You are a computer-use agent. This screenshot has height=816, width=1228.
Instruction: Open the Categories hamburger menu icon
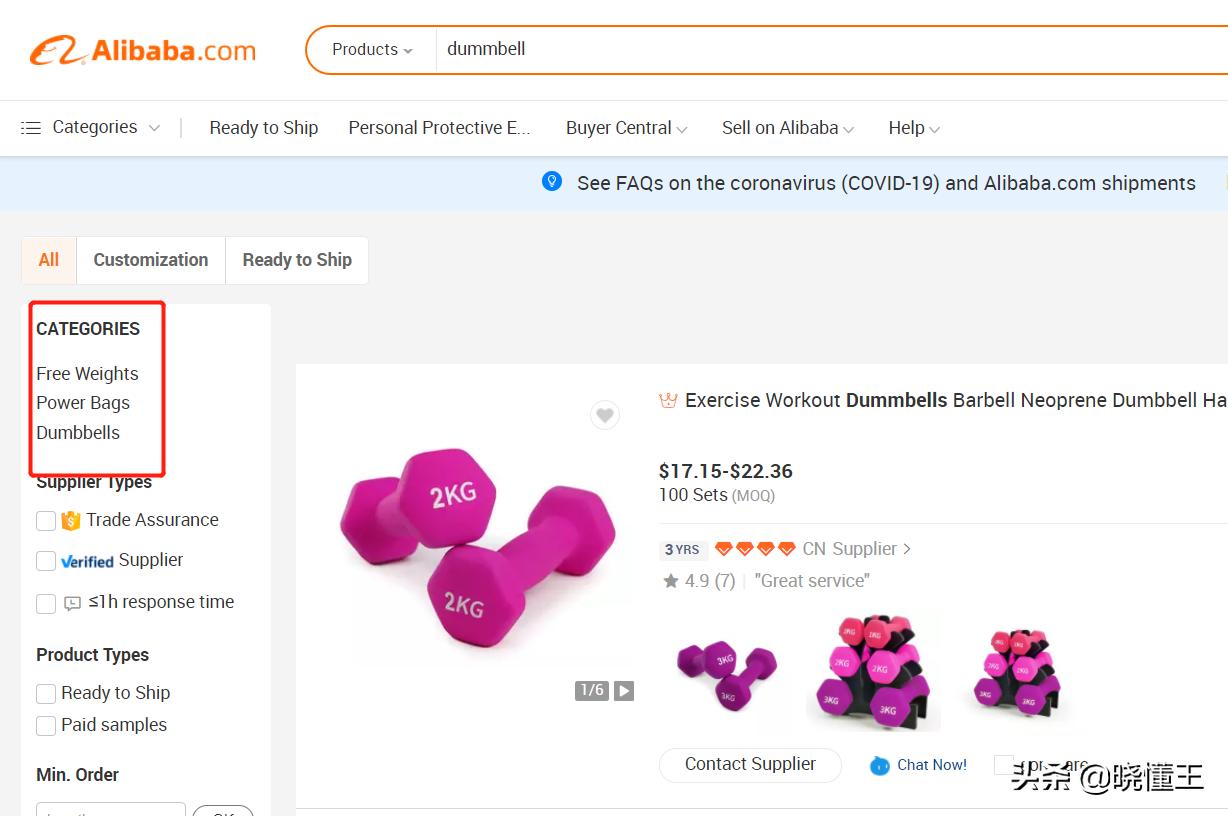(31, 128)
